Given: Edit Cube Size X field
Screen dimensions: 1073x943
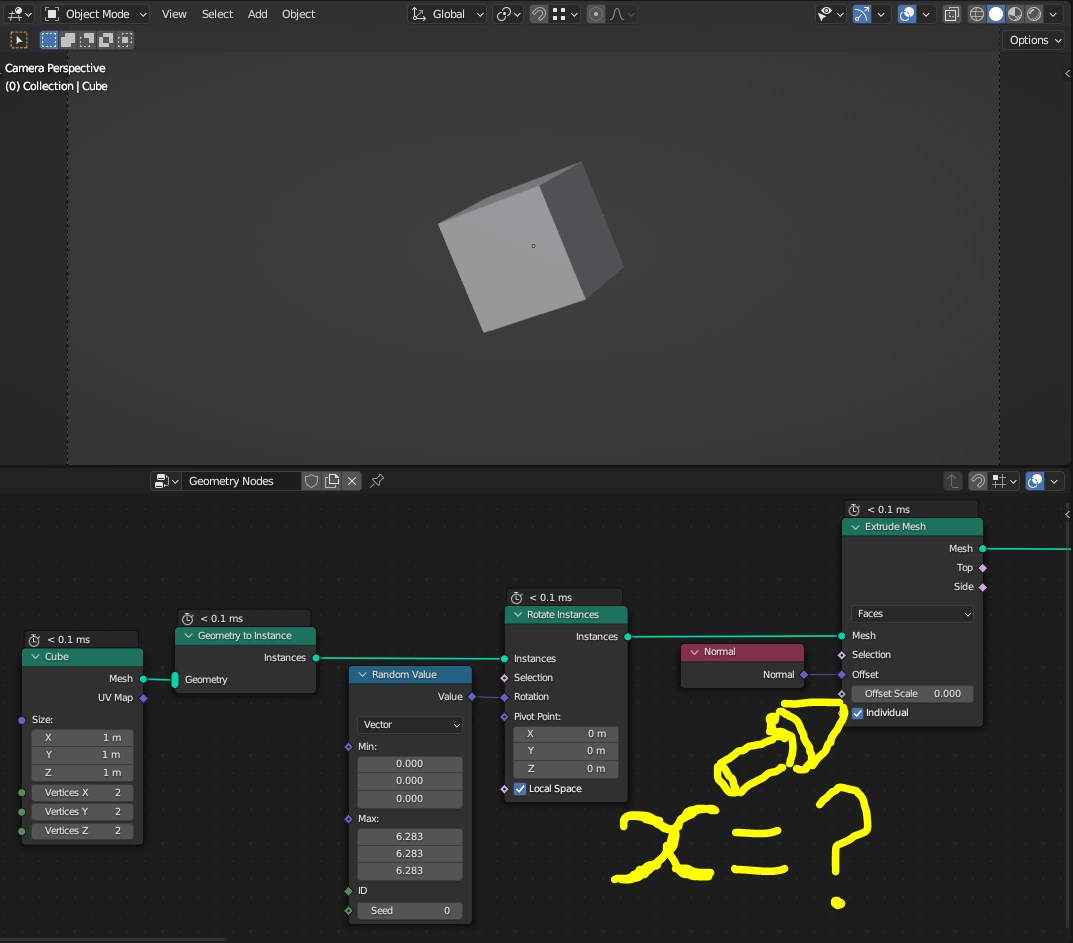Looking at the screenshot, I should click(x=82, y=738).
